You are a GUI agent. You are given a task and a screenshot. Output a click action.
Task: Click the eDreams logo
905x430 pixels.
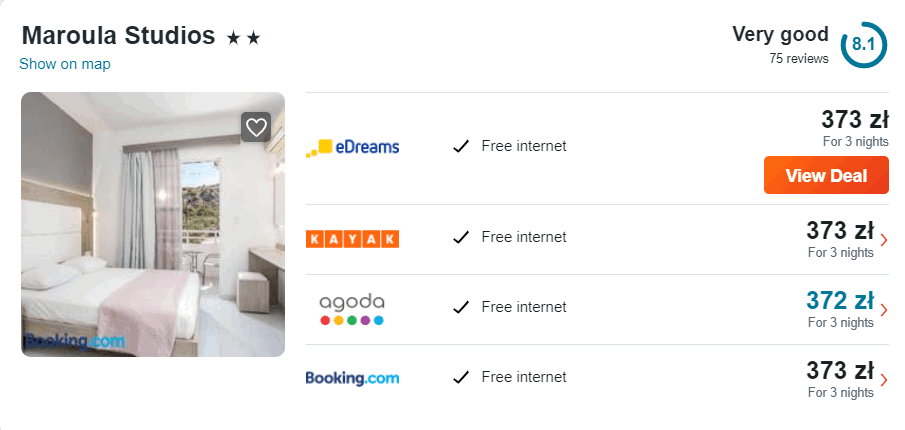(352, 147)
